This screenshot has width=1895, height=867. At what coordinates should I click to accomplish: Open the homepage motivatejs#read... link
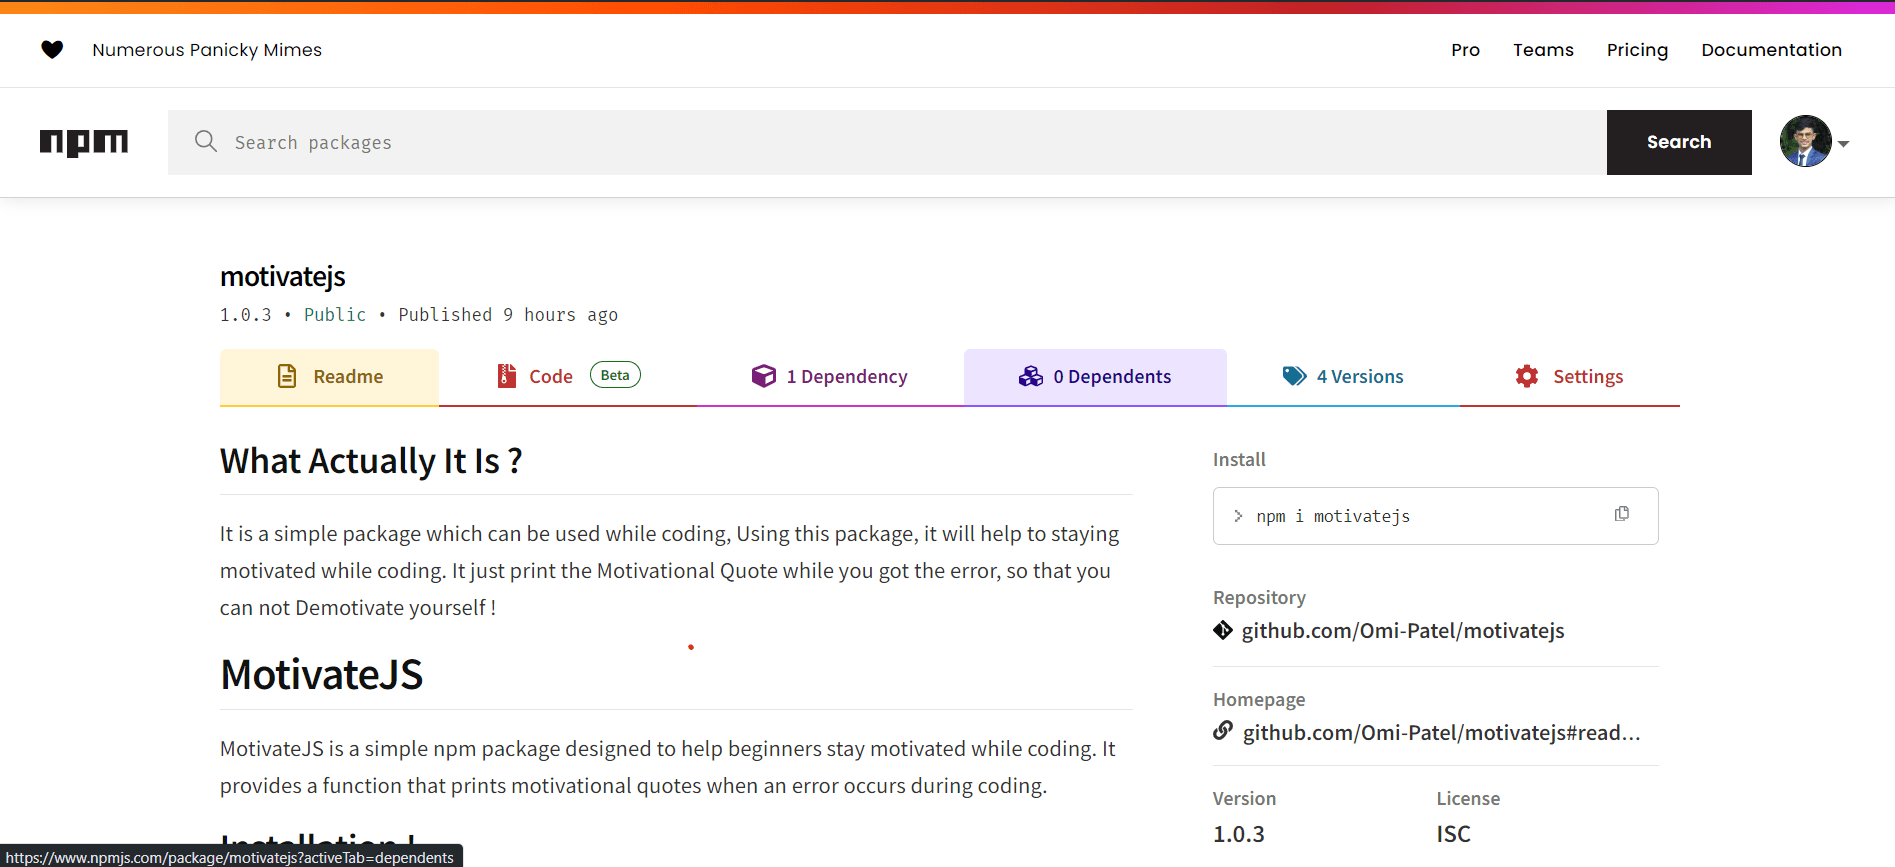pos(1441,733)
